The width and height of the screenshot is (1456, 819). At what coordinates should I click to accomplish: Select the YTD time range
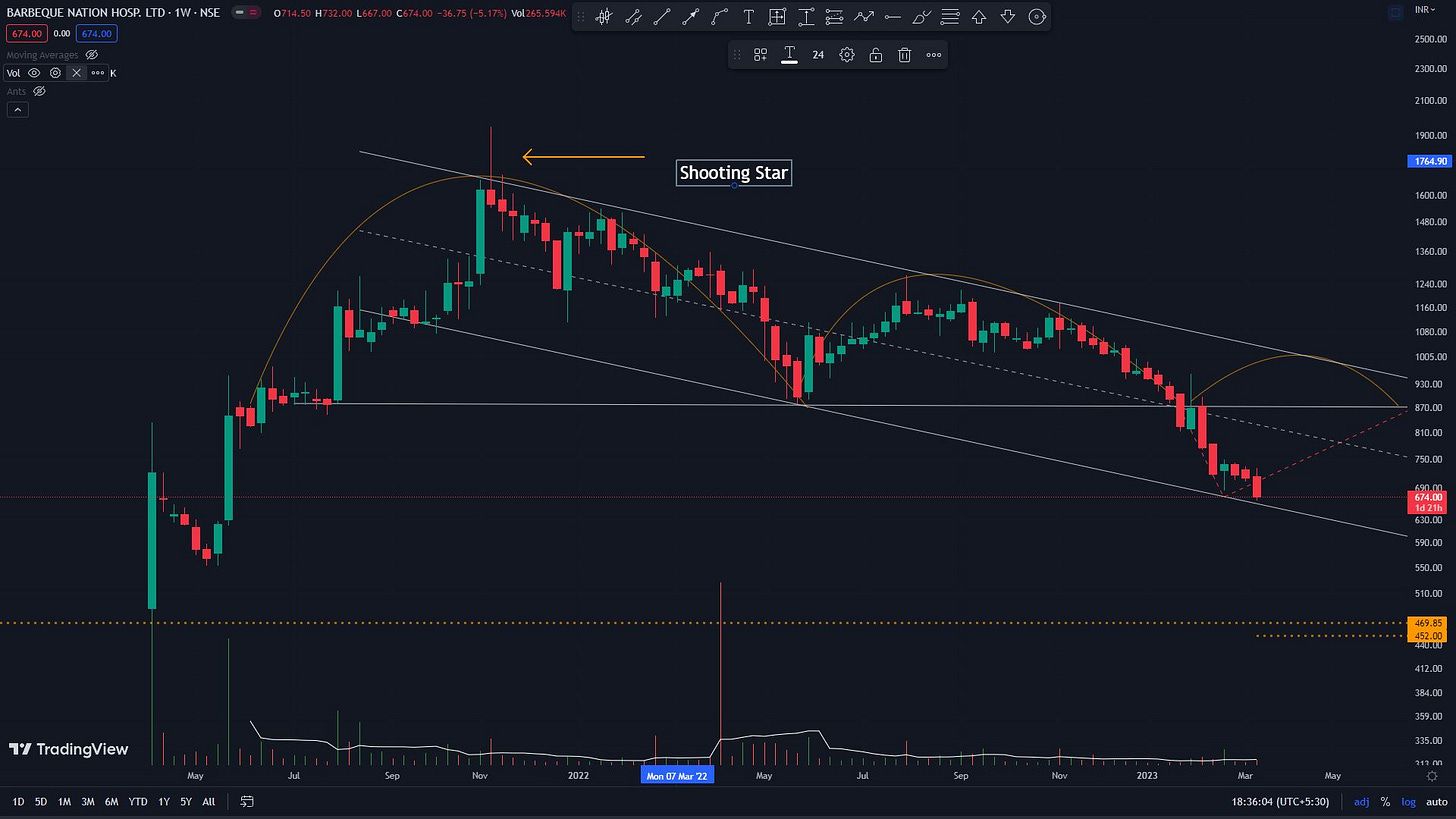[x=138, y=801]
